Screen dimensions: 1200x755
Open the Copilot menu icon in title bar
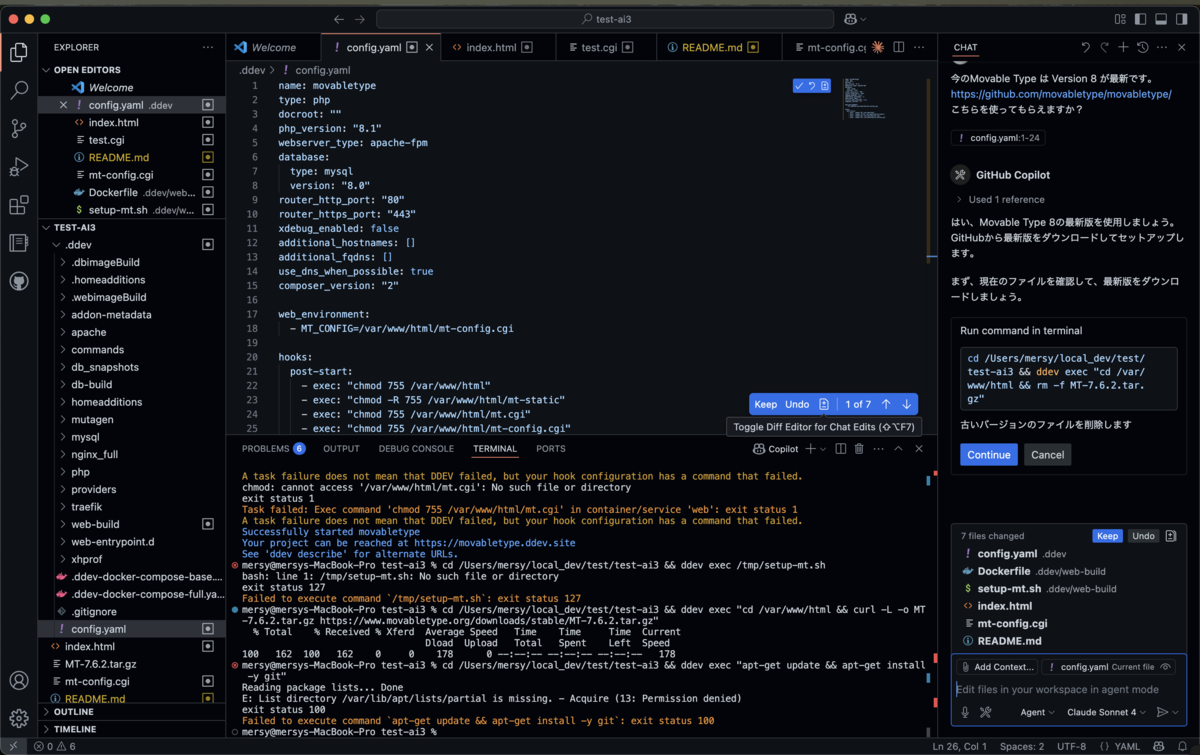pyautogui.click(x=851, y=19)
